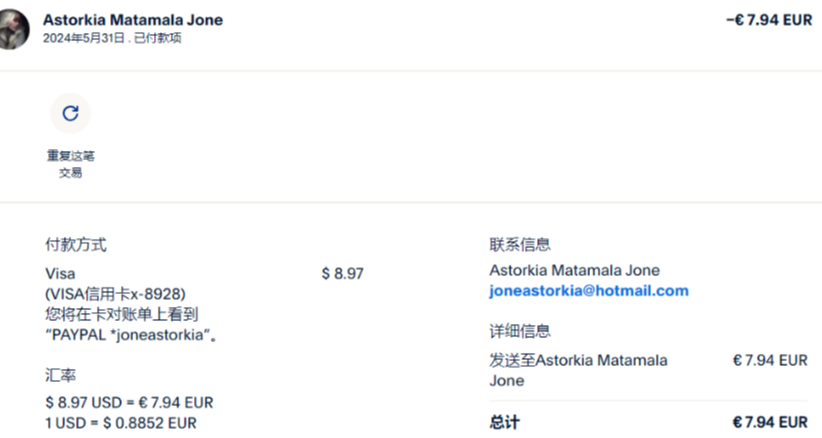Click Astorkia Matamala Jone's profile avatar
The width and height of the screenshot is (822, 438).
pos(13,29)
